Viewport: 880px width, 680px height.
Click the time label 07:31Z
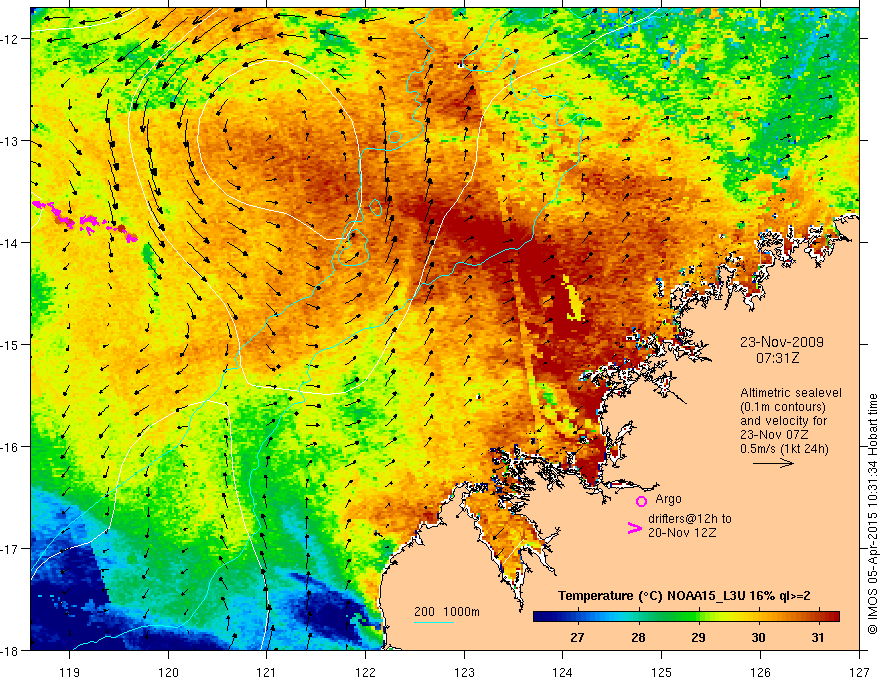tap(777, 358)
